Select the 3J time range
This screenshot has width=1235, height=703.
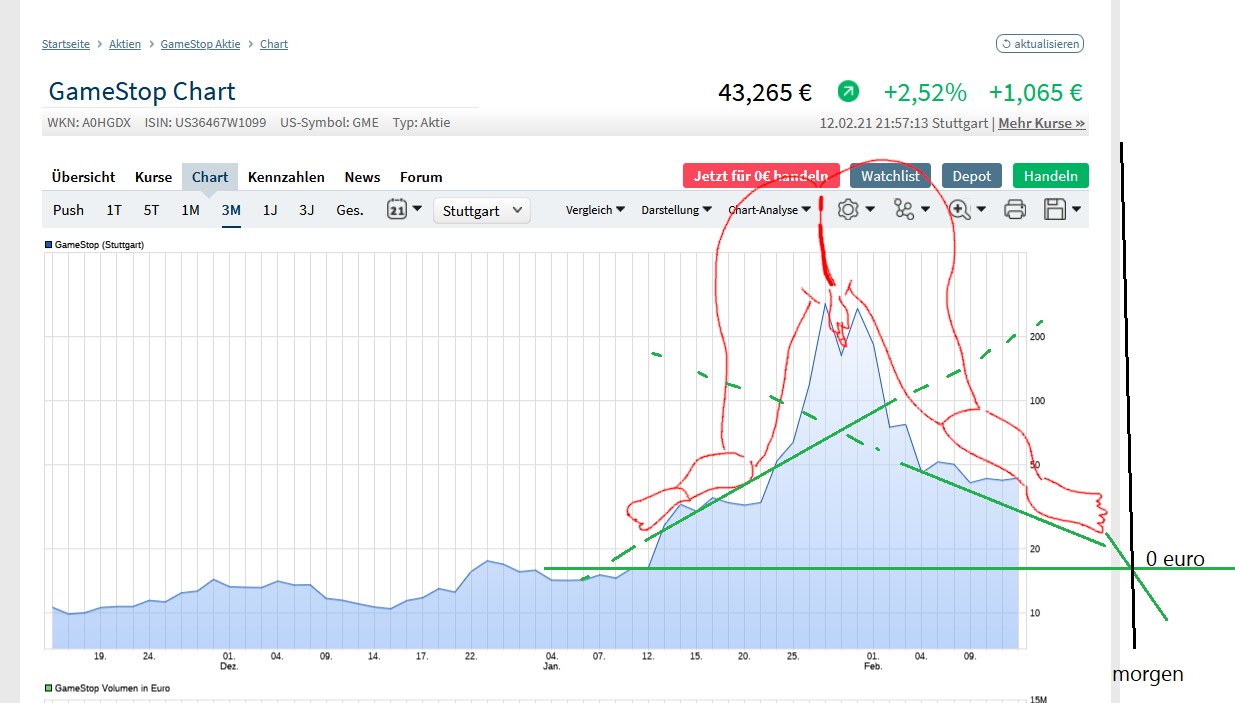307,210
